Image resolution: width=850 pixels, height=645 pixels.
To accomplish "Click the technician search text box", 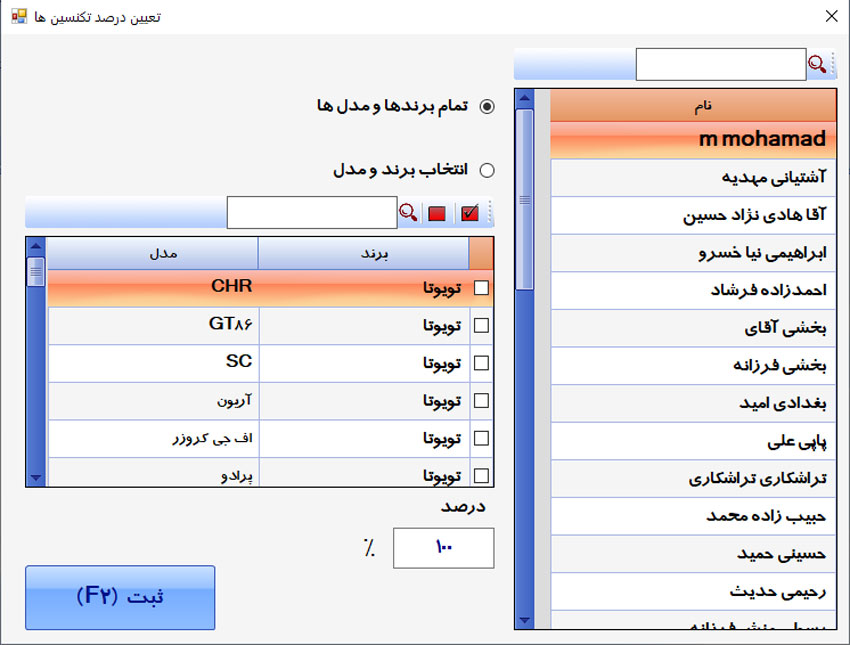I will tap(720, 63).
